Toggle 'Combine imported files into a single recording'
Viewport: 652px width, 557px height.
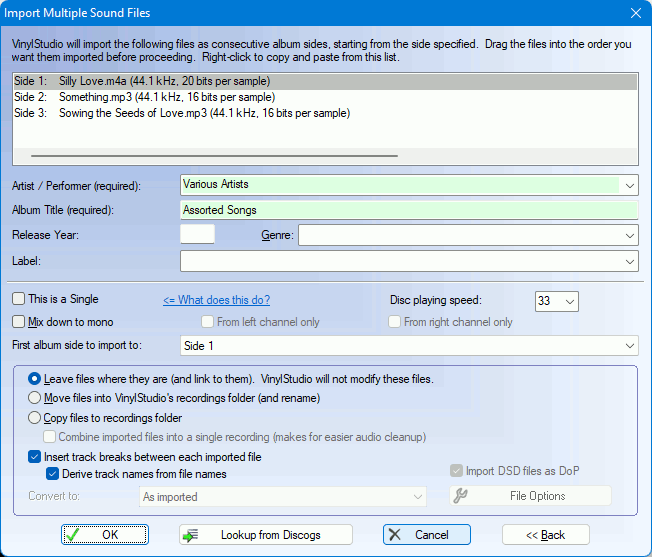click(x=49, y=437)
